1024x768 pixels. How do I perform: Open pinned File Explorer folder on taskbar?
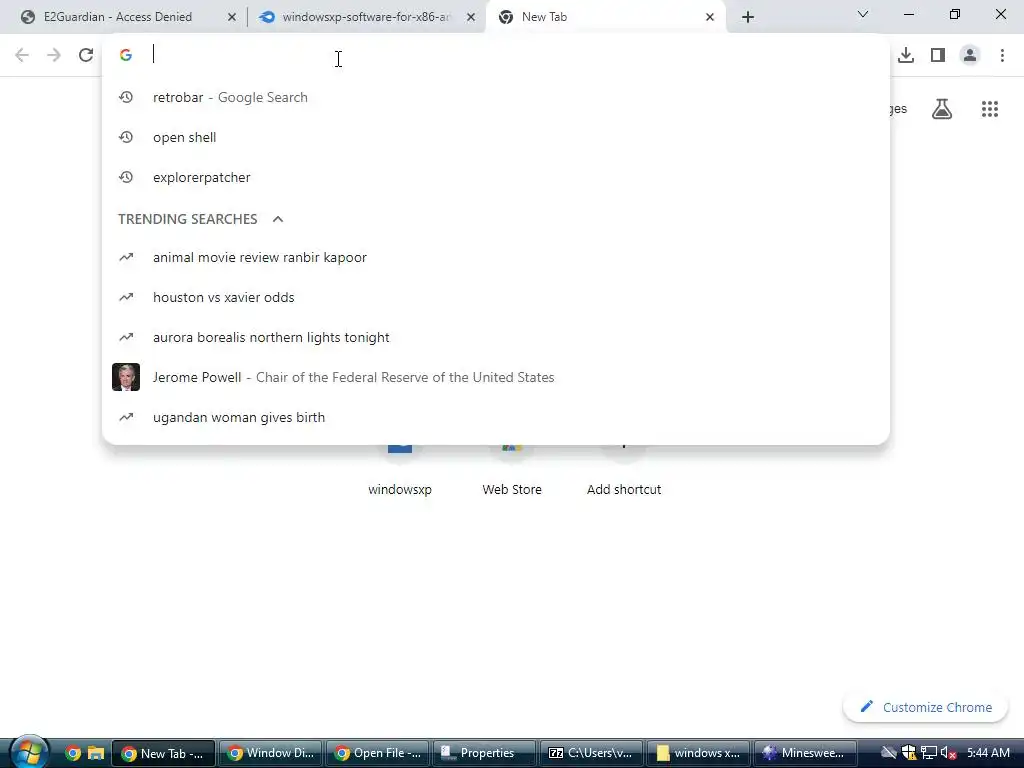point(95,753)
